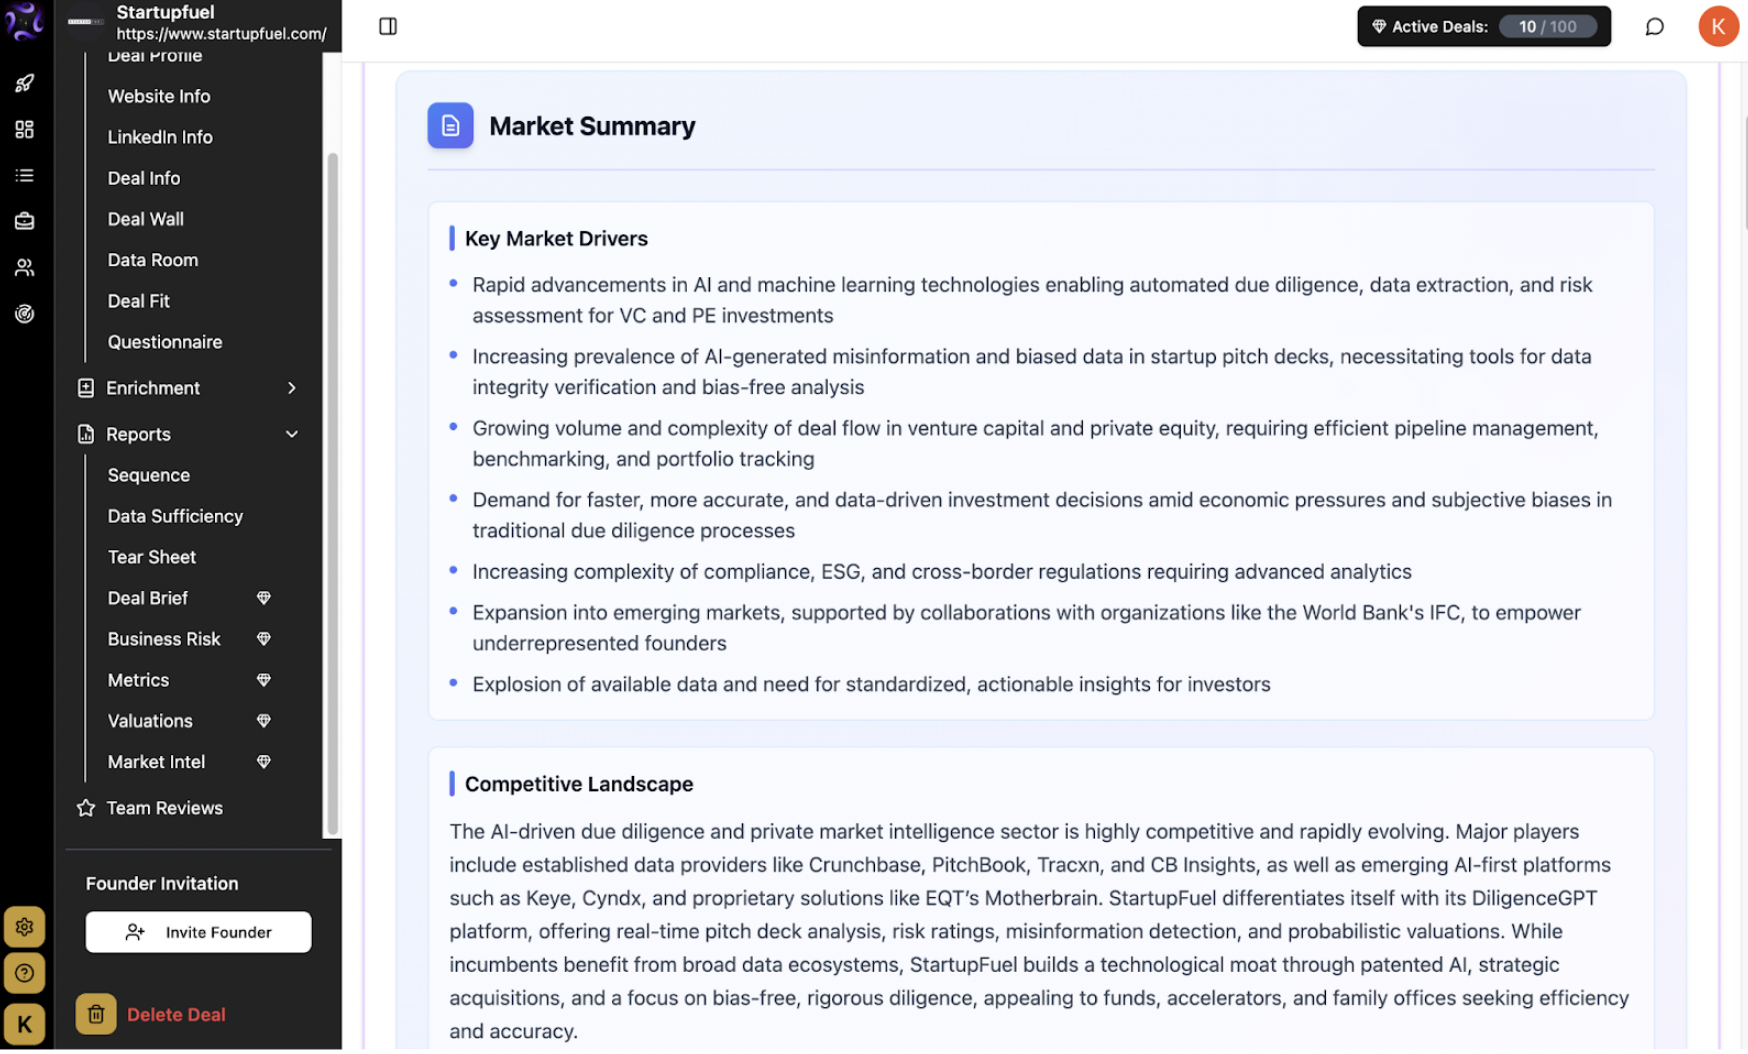Click Delete Deal
Screen dimensions: 1748x1054
[x=176, y=1015]
